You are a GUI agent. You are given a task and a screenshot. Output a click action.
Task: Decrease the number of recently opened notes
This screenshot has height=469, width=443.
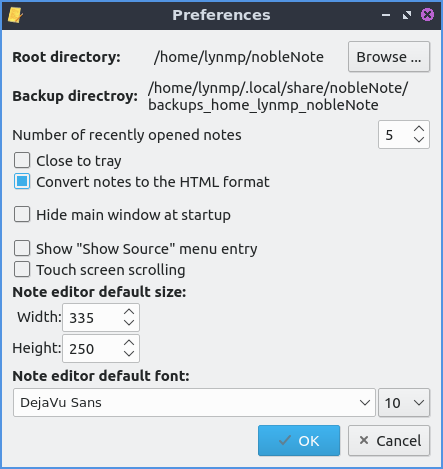coord(419,140)
